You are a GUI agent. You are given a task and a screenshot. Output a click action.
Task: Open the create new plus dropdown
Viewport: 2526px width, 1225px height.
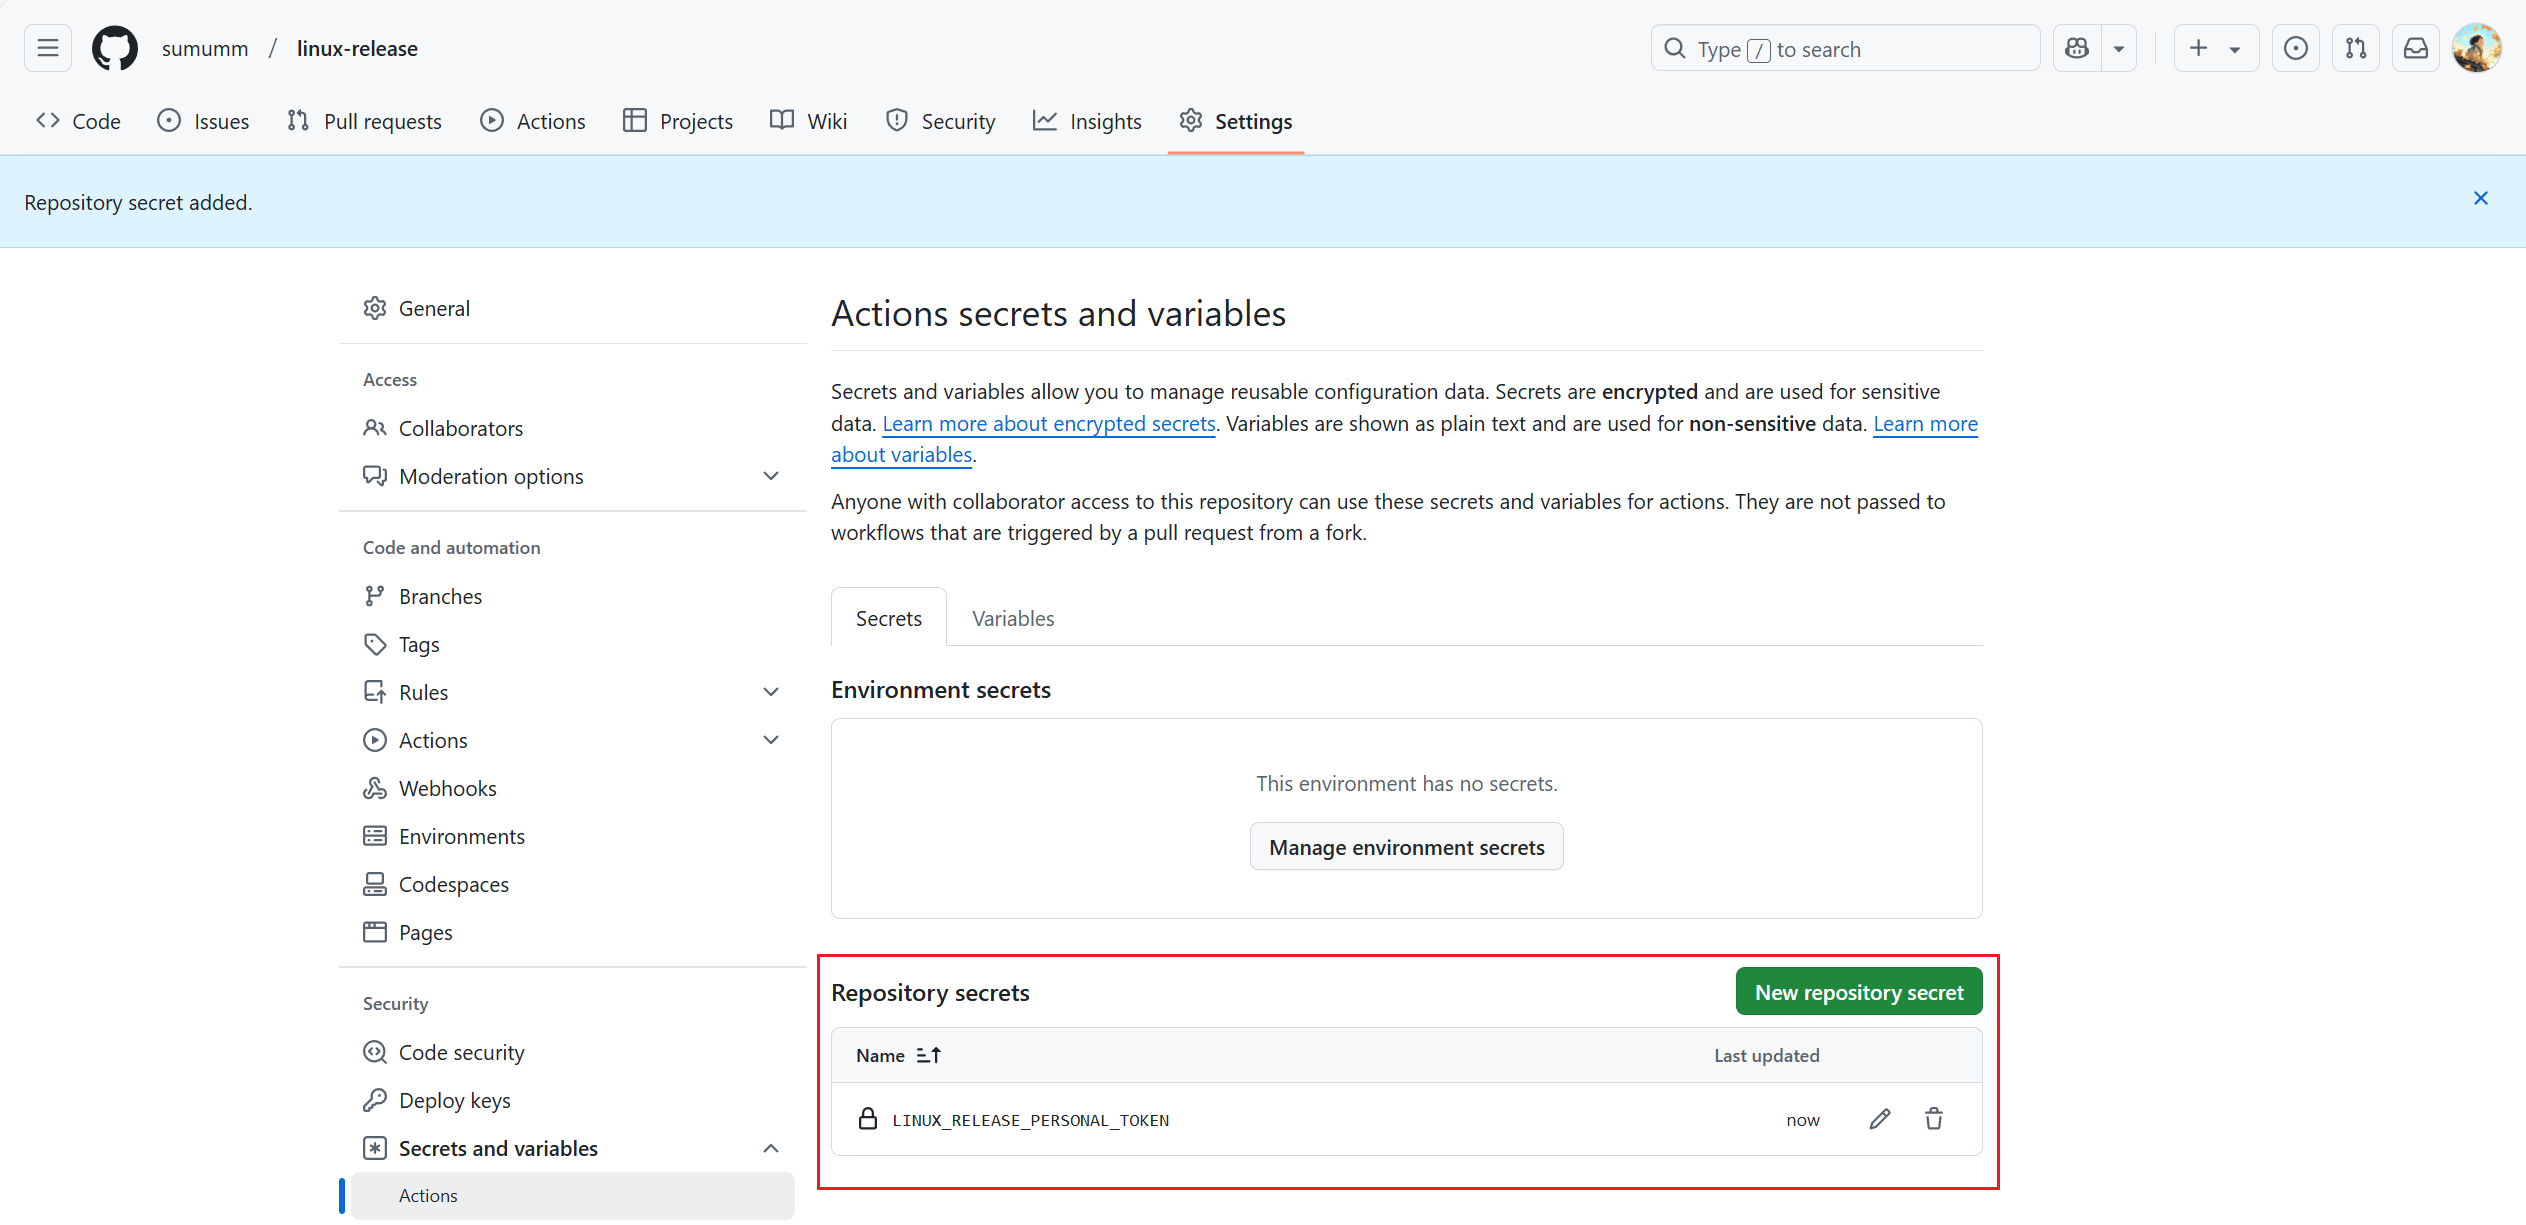tap(2215, 48)
